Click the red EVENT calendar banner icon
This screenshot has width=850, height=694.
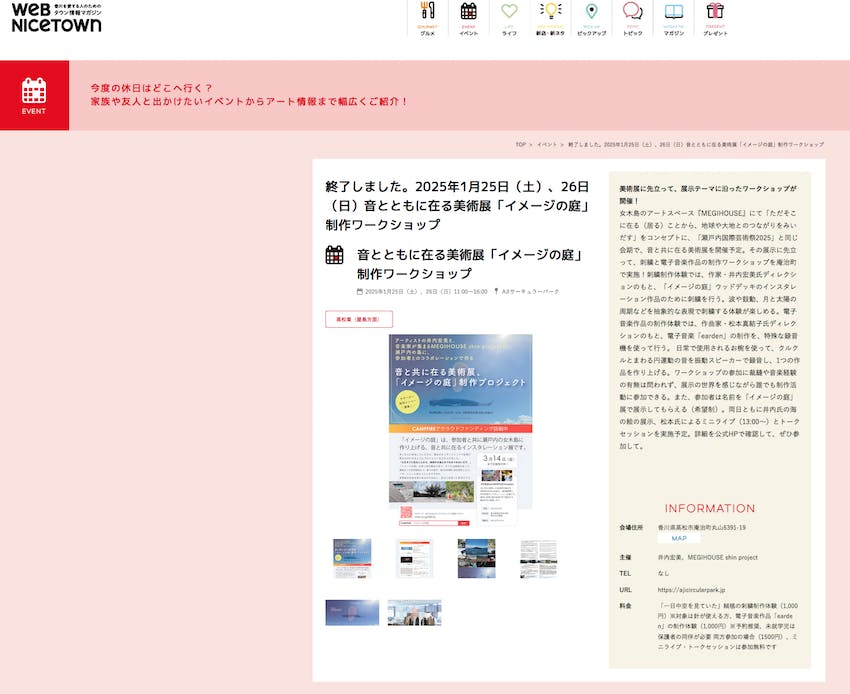(x=34, y=95)
